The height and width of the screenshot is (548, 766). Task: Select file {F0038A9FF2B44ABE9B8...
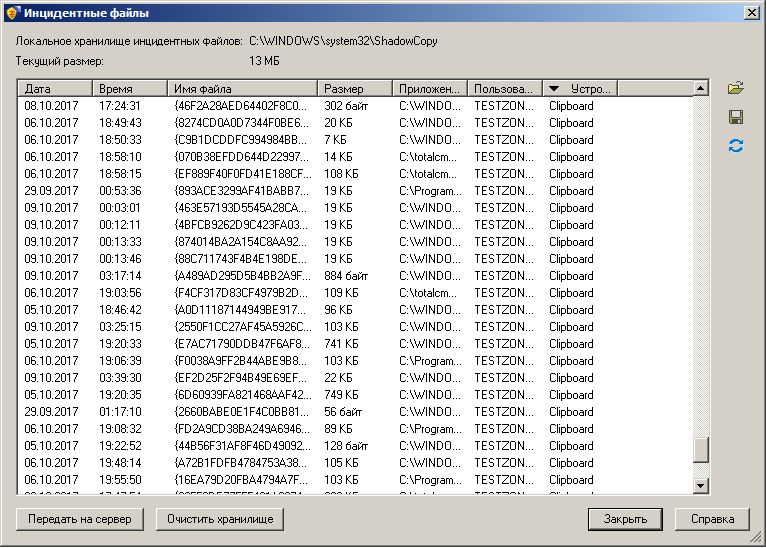(241, 361)
